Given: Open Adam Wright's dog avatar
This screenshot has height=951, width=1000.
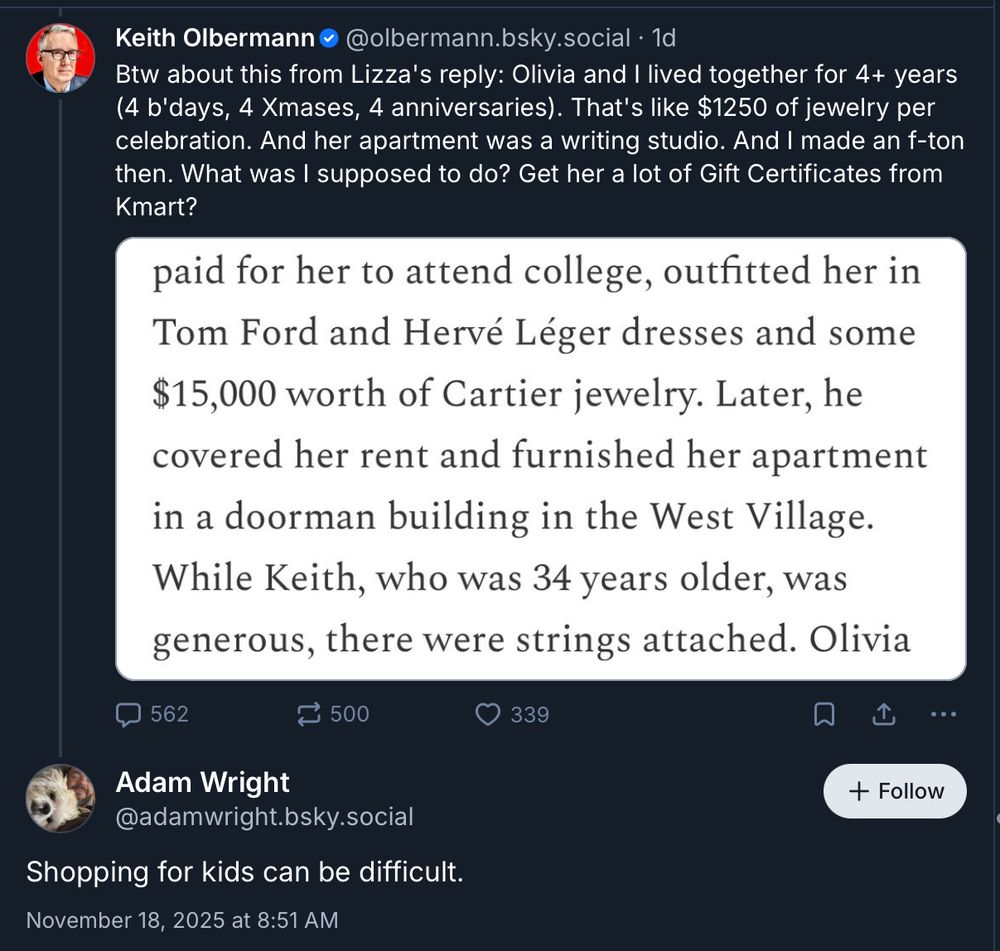Looking at the screenshot, I should [60, 798].
